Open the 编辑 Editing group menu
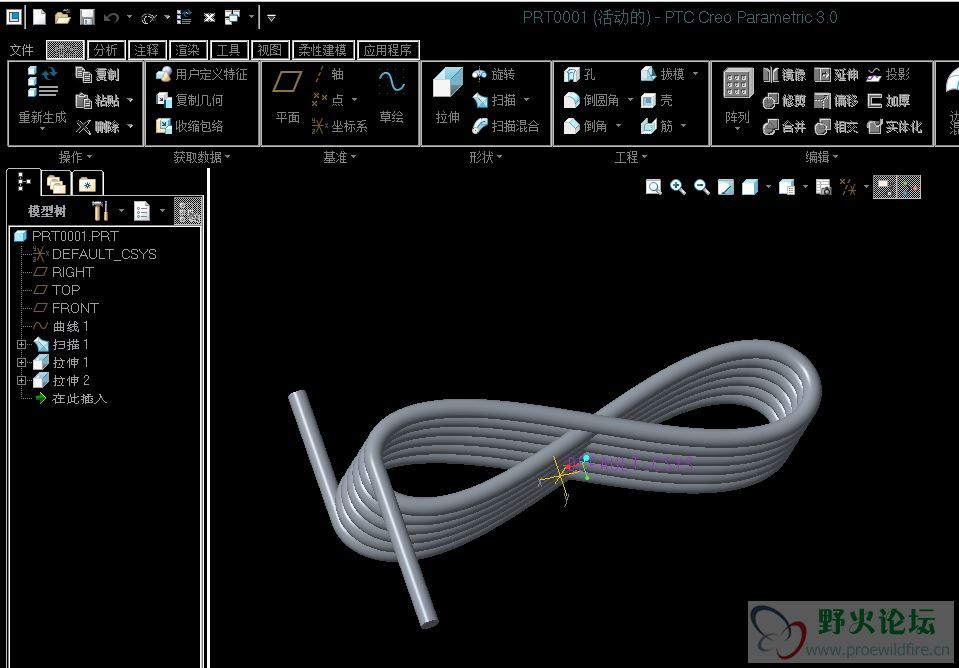Viewport: 959px width, 668px height. point(821,157)
